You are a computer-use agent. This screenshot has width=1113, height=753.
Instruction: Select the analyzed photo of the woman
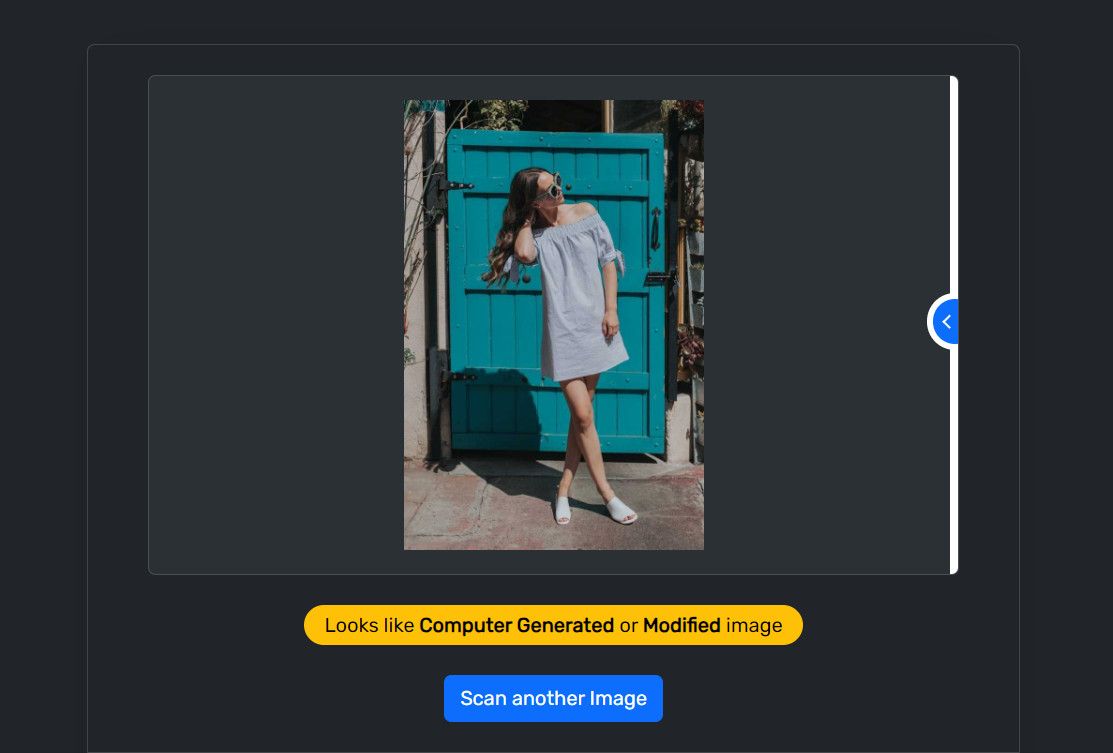pos(553,324)
